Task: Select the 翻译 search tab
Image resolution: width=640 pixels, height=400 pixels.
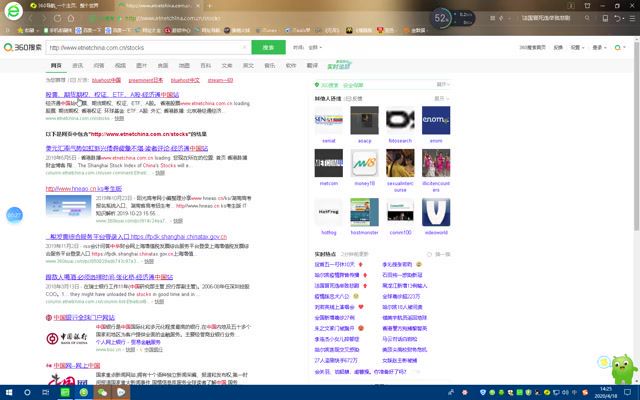Action: coord(312,65)
